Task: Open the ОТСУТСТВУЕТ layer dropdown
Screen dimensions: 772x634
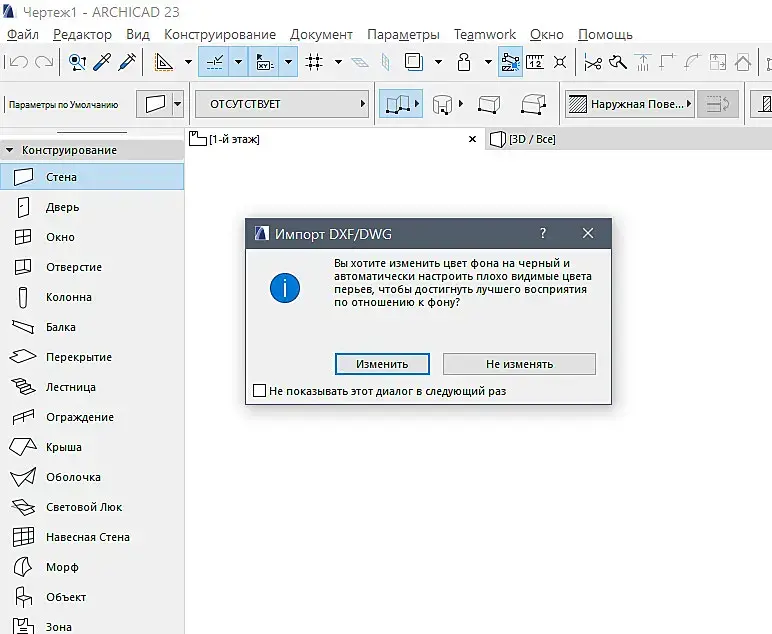Action: 282,104
